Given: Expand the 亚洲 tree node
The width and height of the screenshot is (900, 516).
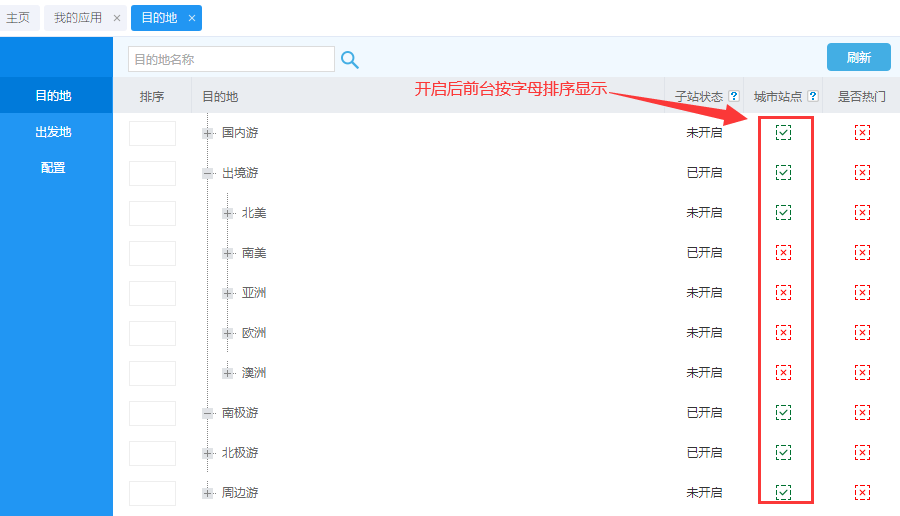Looking at the screenshot, I should pos(228,293).
